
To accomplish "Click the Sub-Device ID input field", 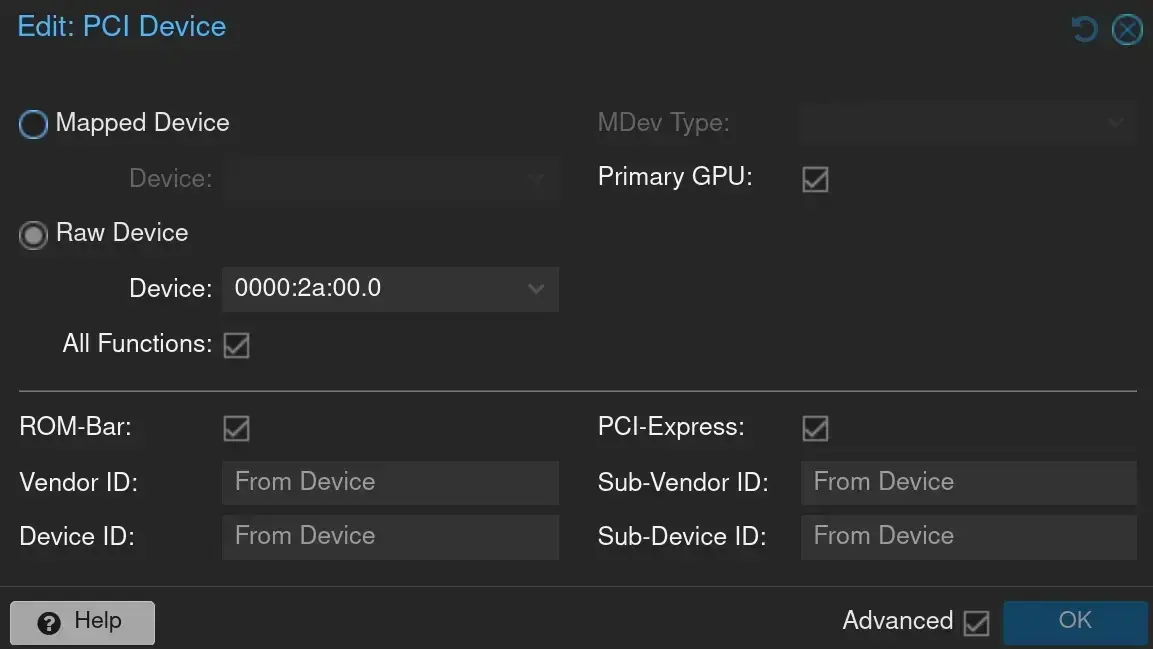I will pos(968,537).
